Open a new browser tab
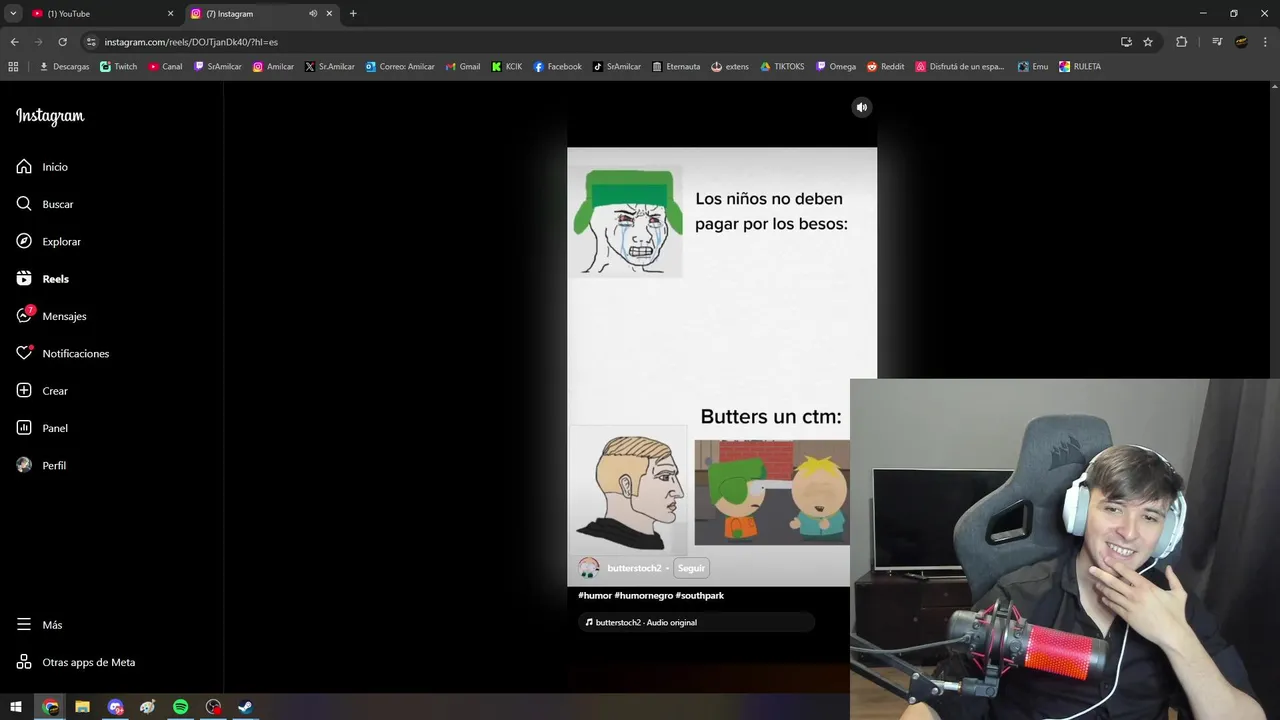This screenshot has height=720, width=1280. point(353,14)
